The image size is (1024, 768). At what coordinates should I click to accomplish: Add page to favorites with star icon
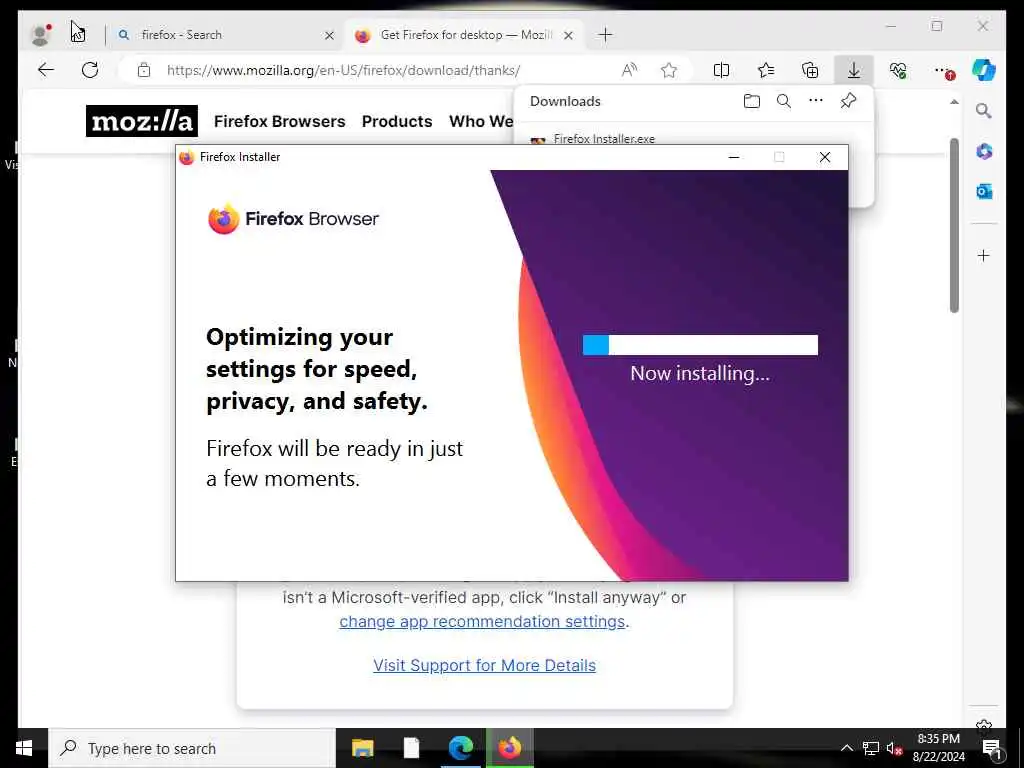click(669, 70)
